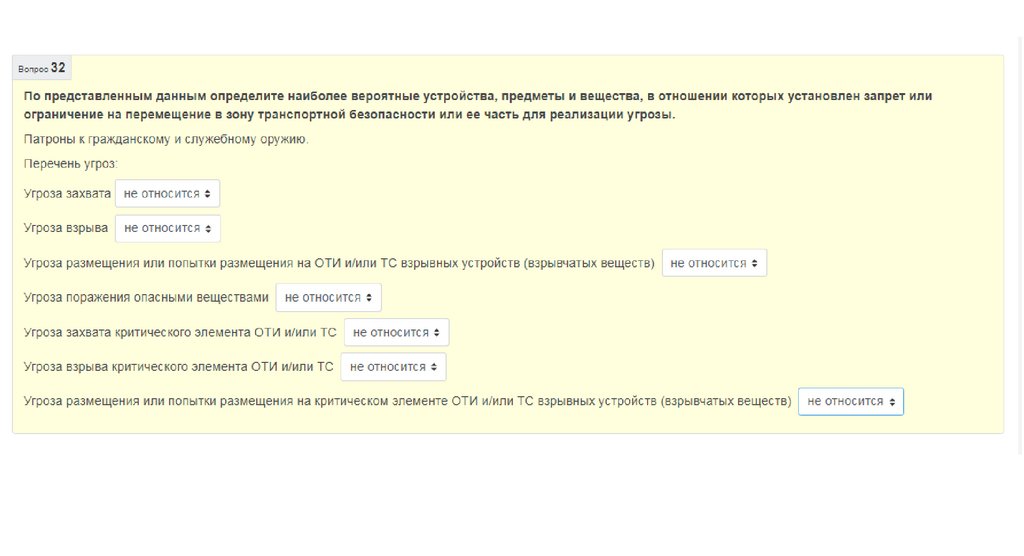1024x556 pixels.
Task: Open the 'Угроза захвата' dropdown
Action: [x=167, y=194]
